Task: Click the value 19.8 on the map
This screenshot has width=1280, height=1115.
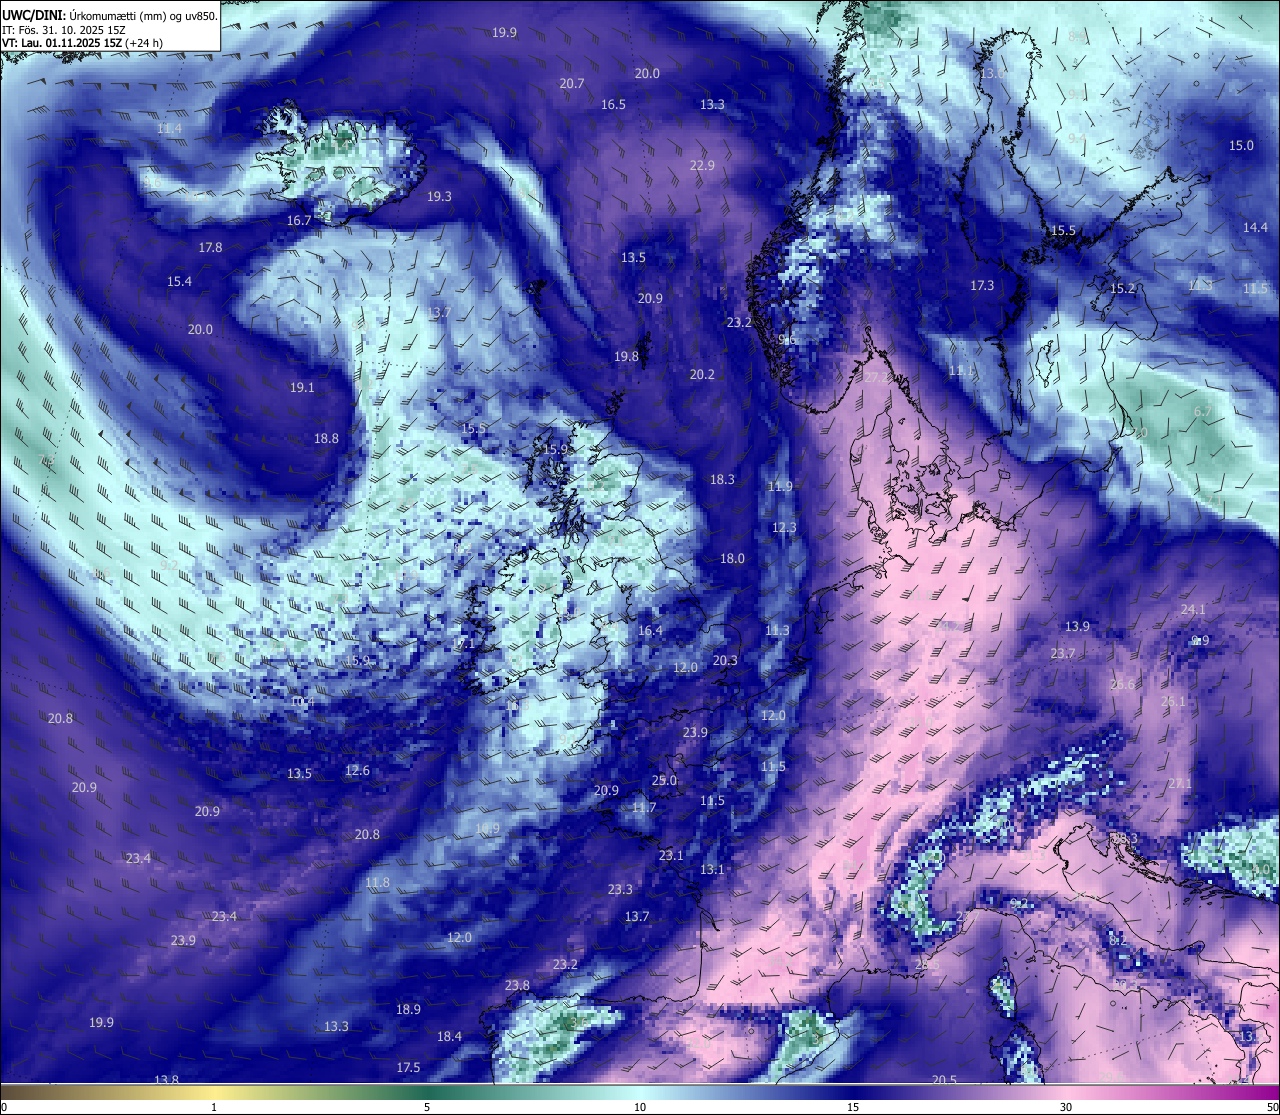Action: [x=626, y=357]
